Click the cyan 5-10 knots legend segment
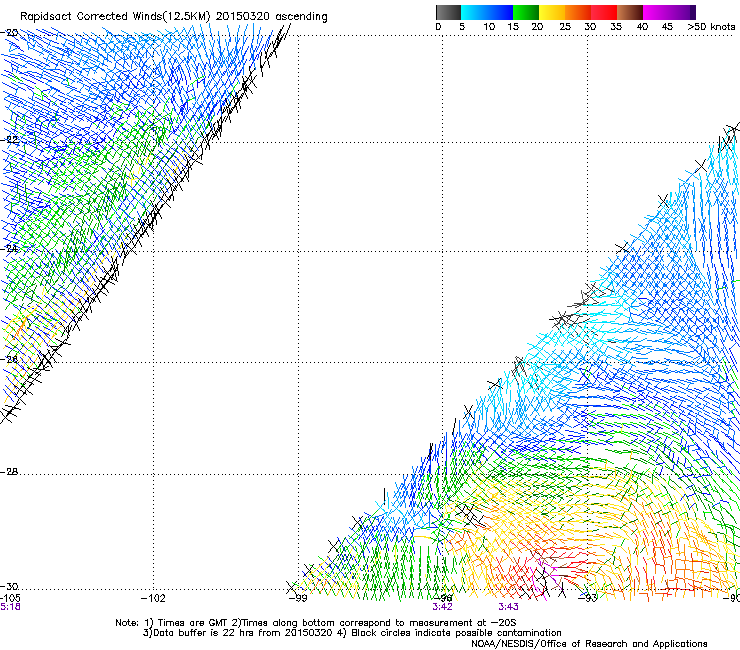740x650 pixels. [x=474, y=12]
